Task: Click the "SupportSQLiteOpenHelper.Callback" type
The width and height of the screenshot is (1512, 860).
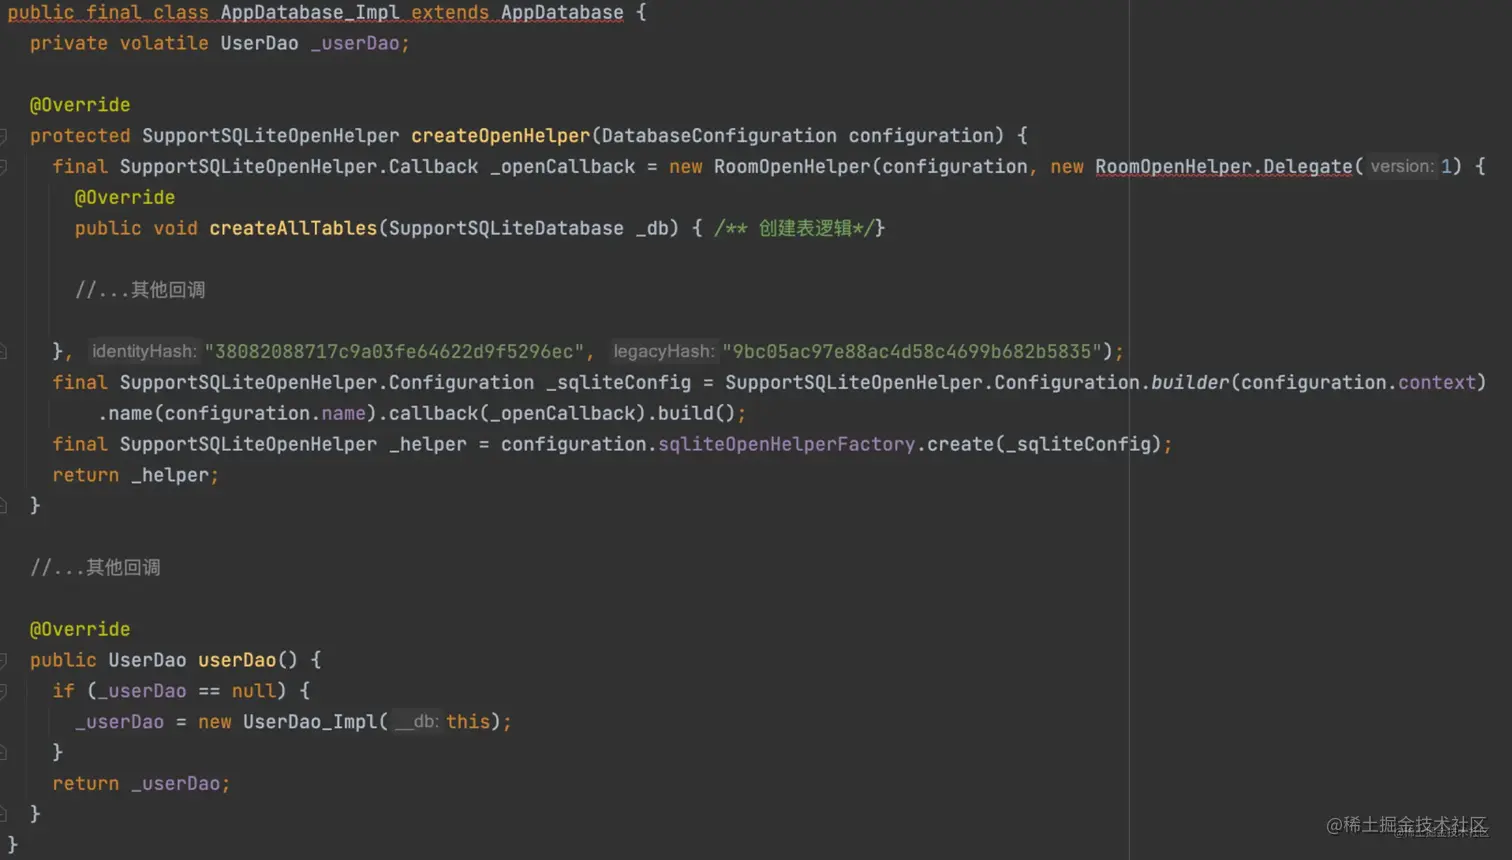Action: [x=299, y=167]
